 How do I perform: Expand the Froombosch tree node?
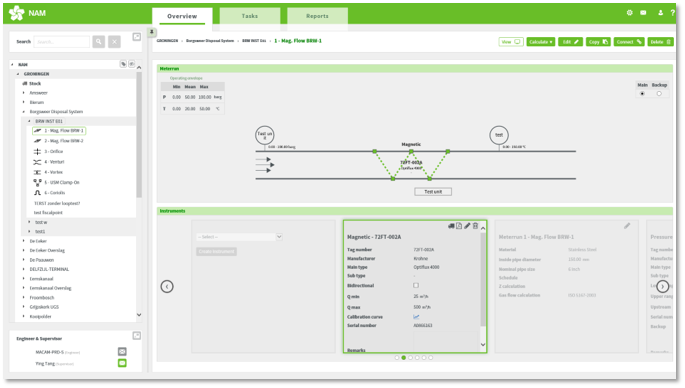pyautogui.click(x=24, y=298)
